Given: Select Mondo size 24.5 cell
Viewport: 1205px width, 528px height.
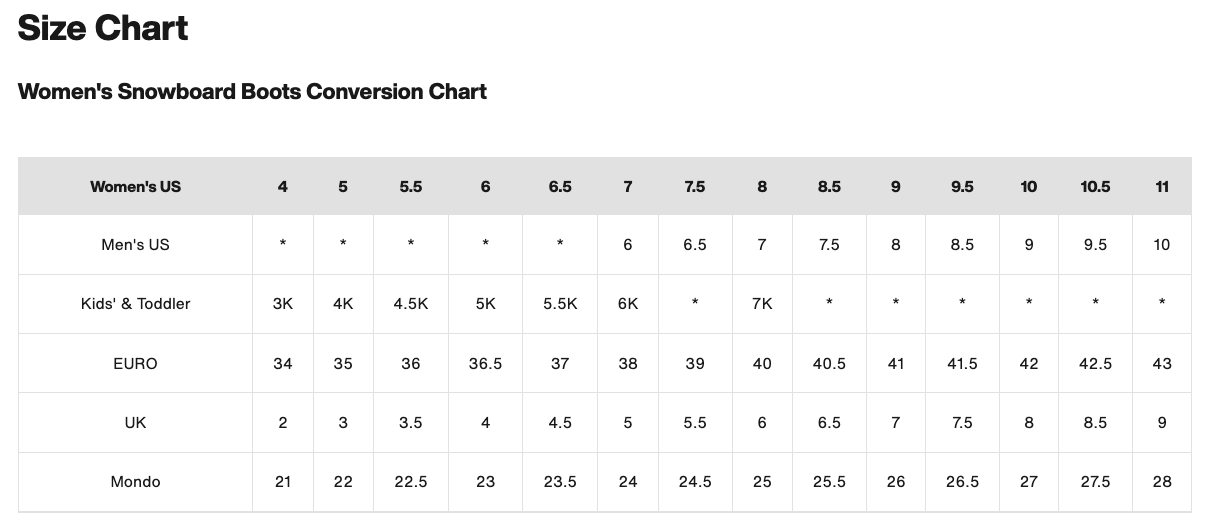Looking at the screenshot, I should click(695, 482).
